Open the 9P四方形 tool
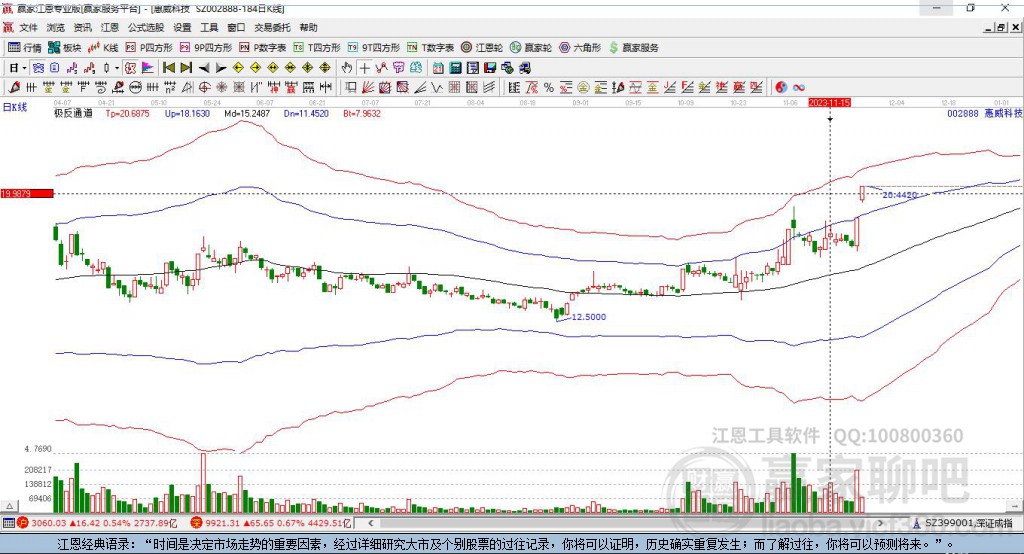The width and height of the screenshot is (1024, 554). (206, 48)
